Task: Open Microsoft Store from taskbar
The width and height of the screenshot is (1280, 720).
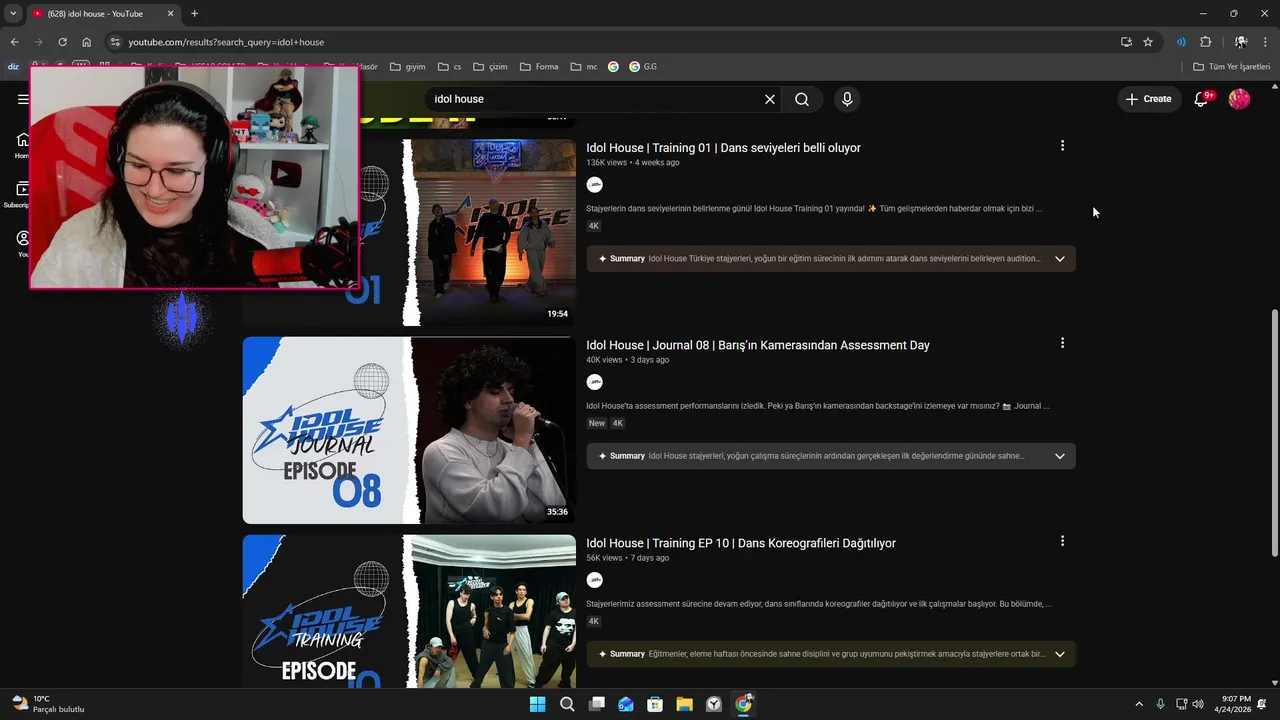Action: 655,704
